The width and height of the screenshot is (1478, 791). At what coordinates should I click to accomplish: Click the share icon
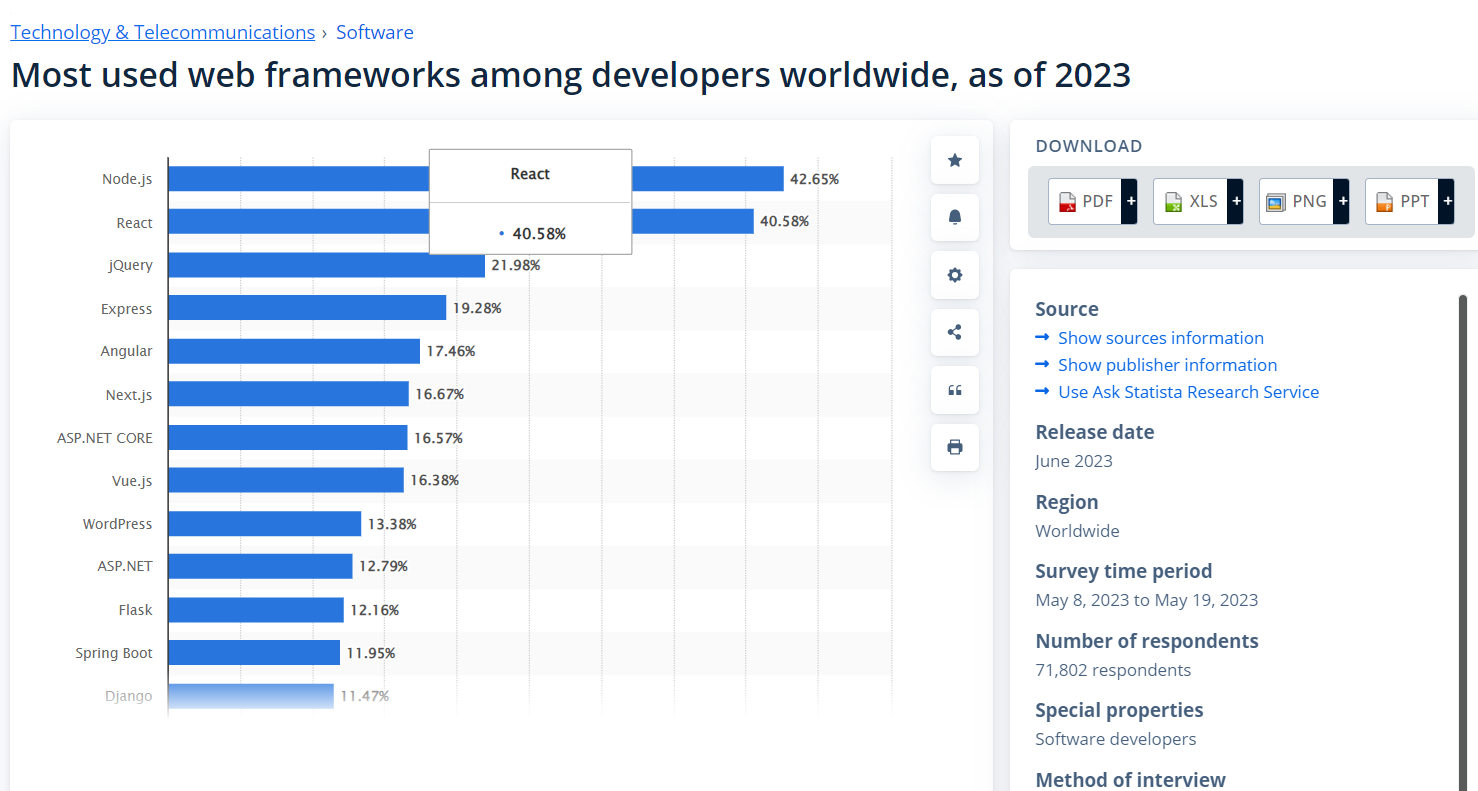click(954, 332)
